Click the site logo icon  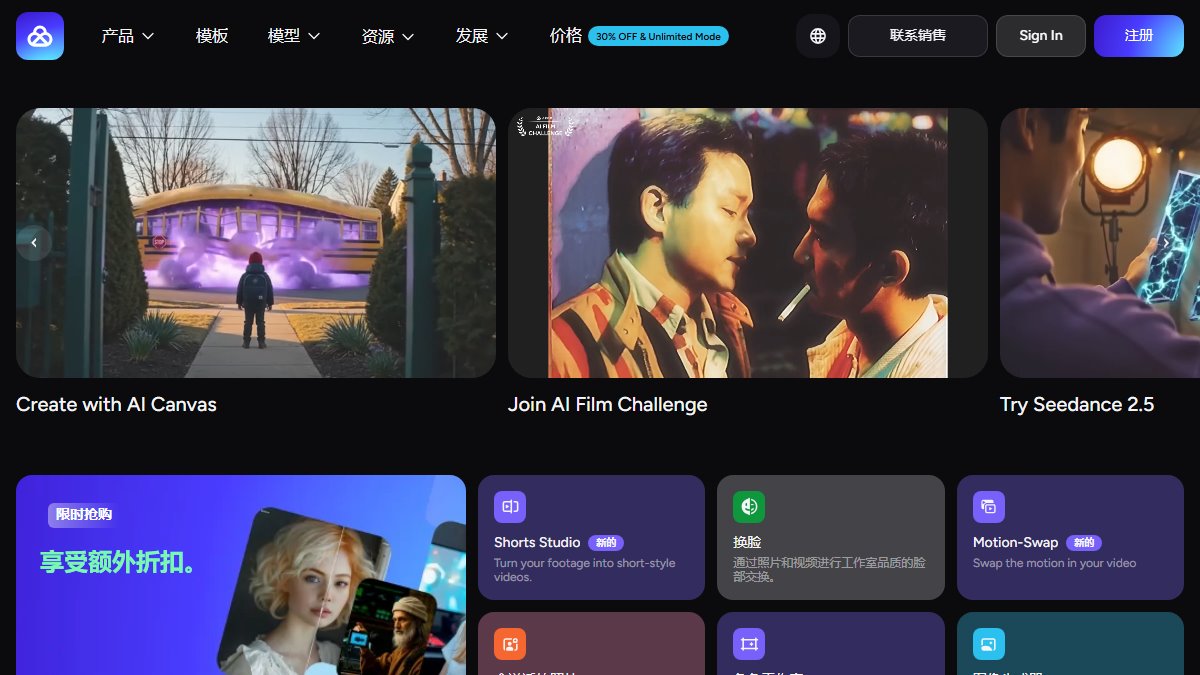[x=40, y=36]
